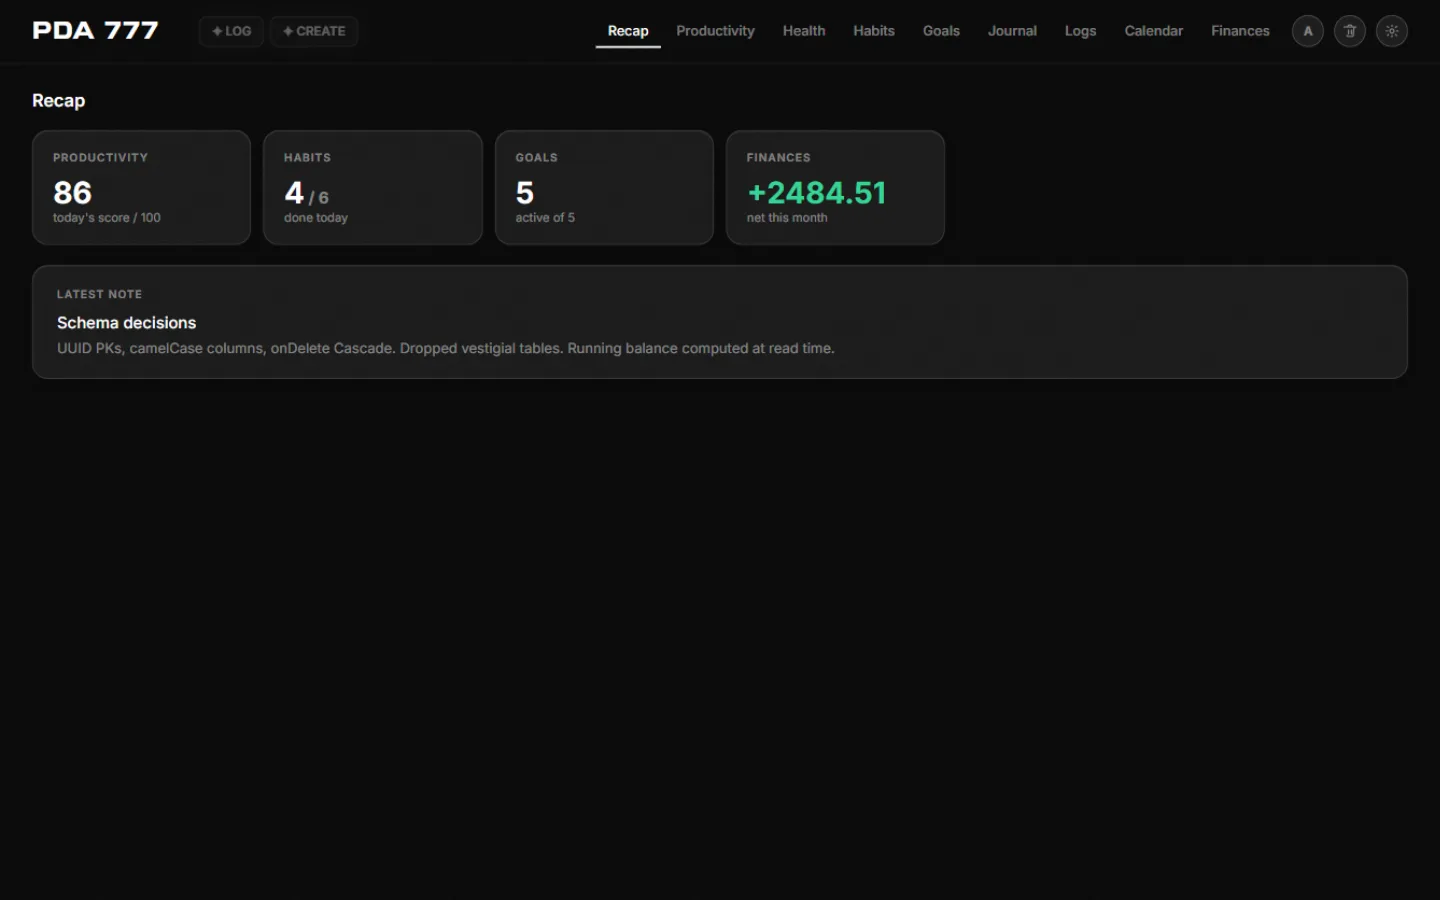Go to the Calendar tab
The image size is (1440, 900).
point(1153,31)
